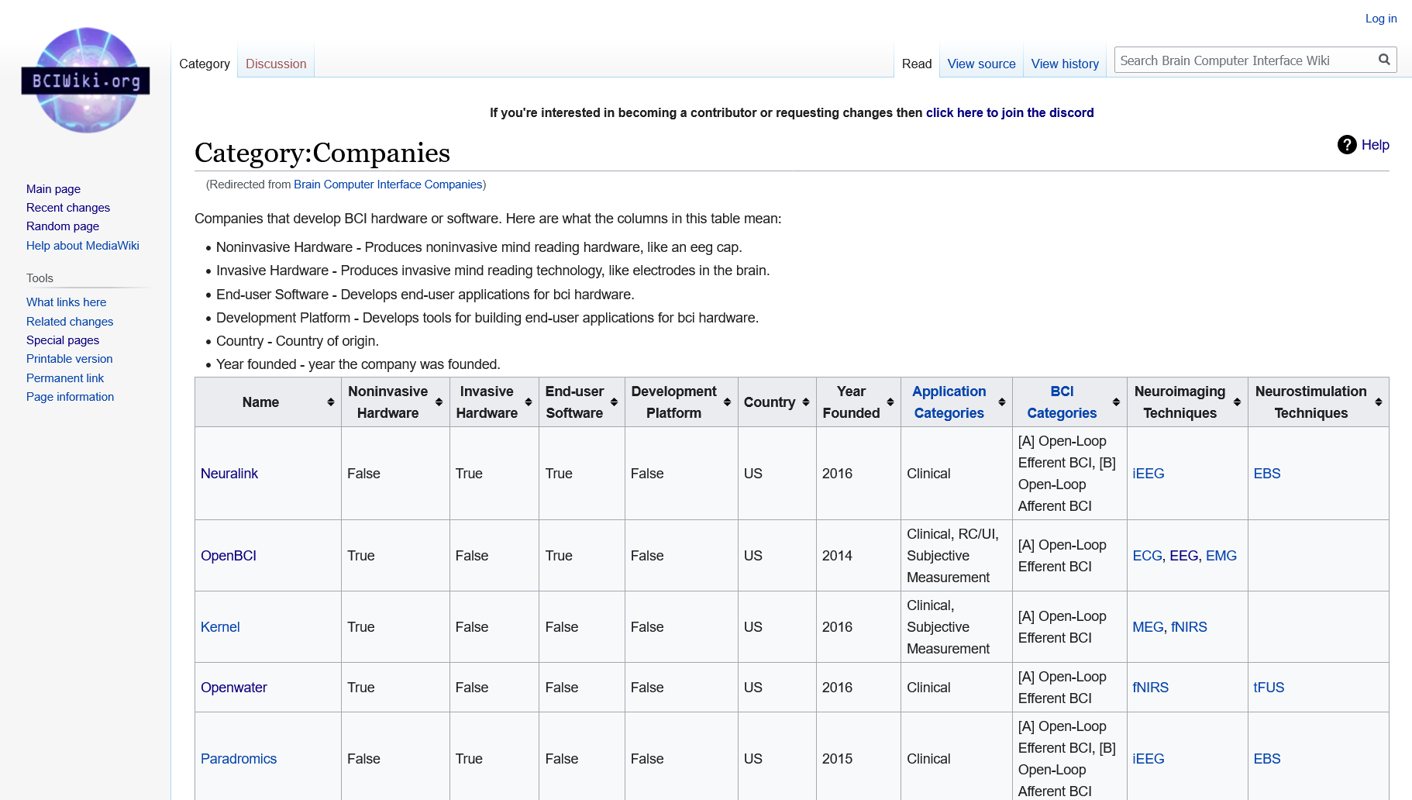Open EMG link in OpenBCI row

[1221, 555]
